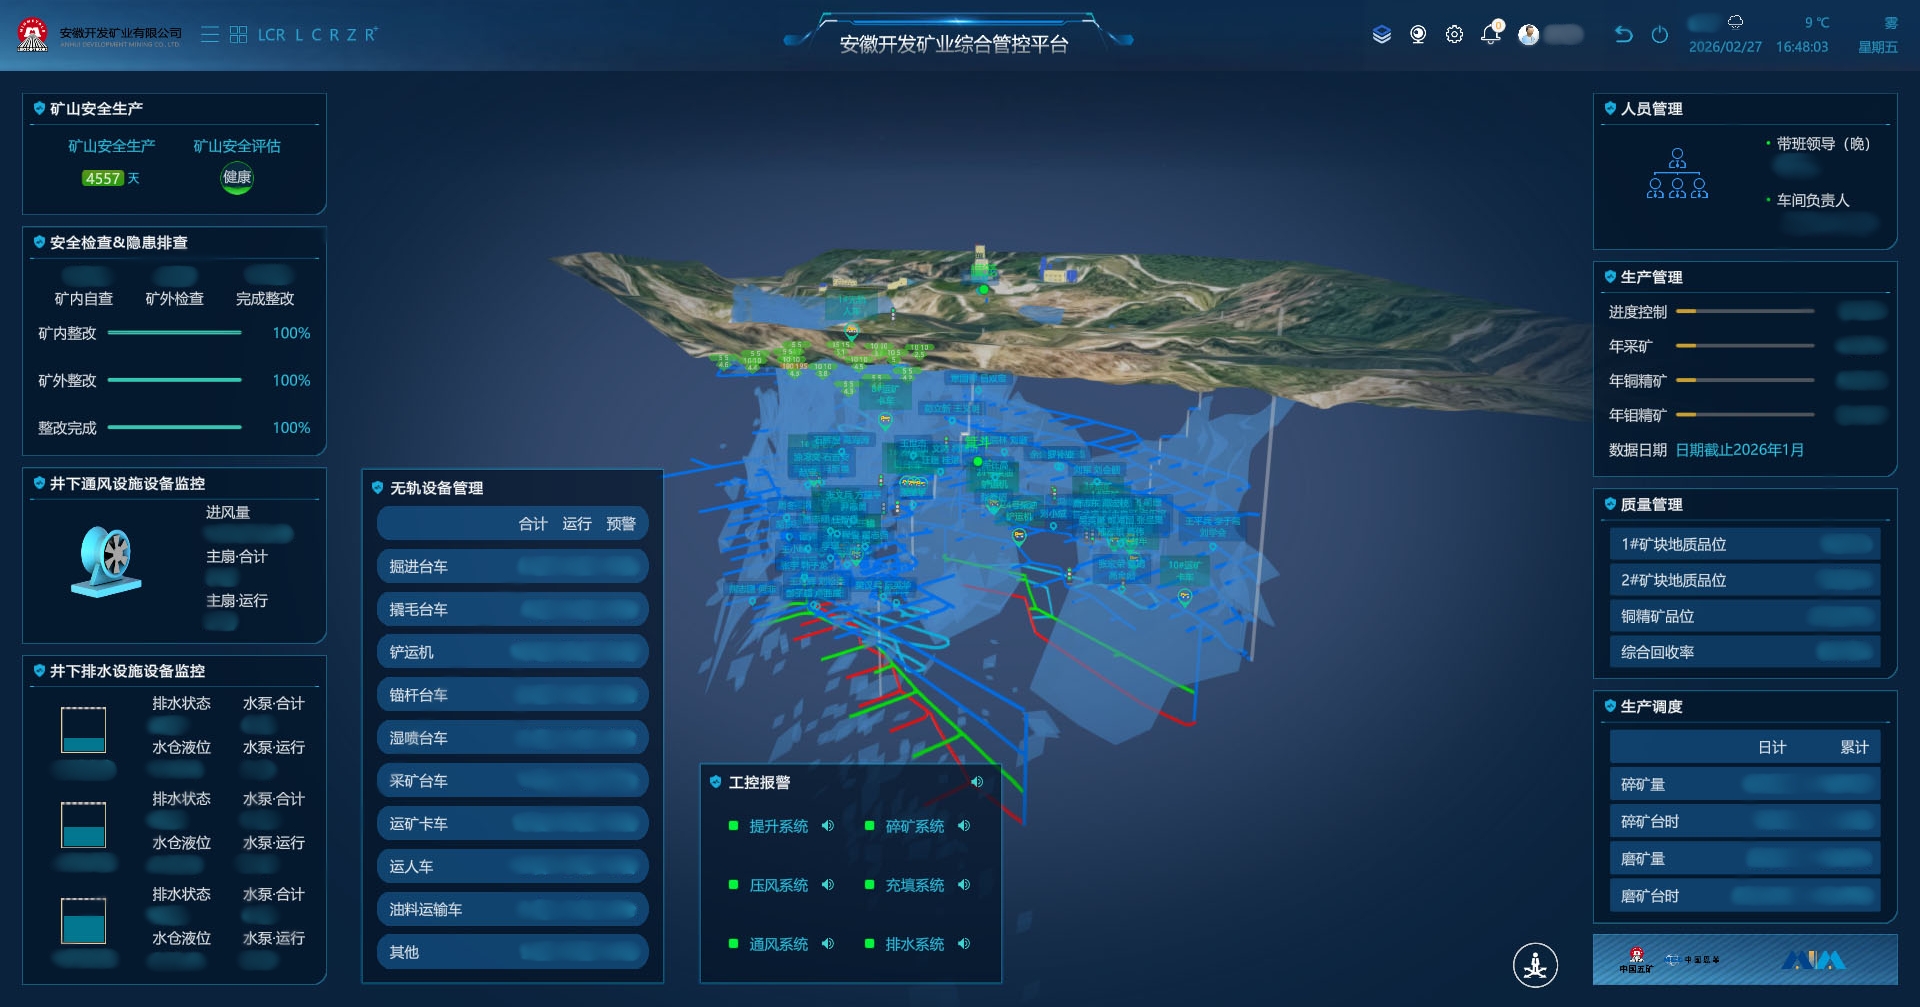Click the 健康 safety assessment badge
This screenshot has width=1920, height=1007.
237,178
